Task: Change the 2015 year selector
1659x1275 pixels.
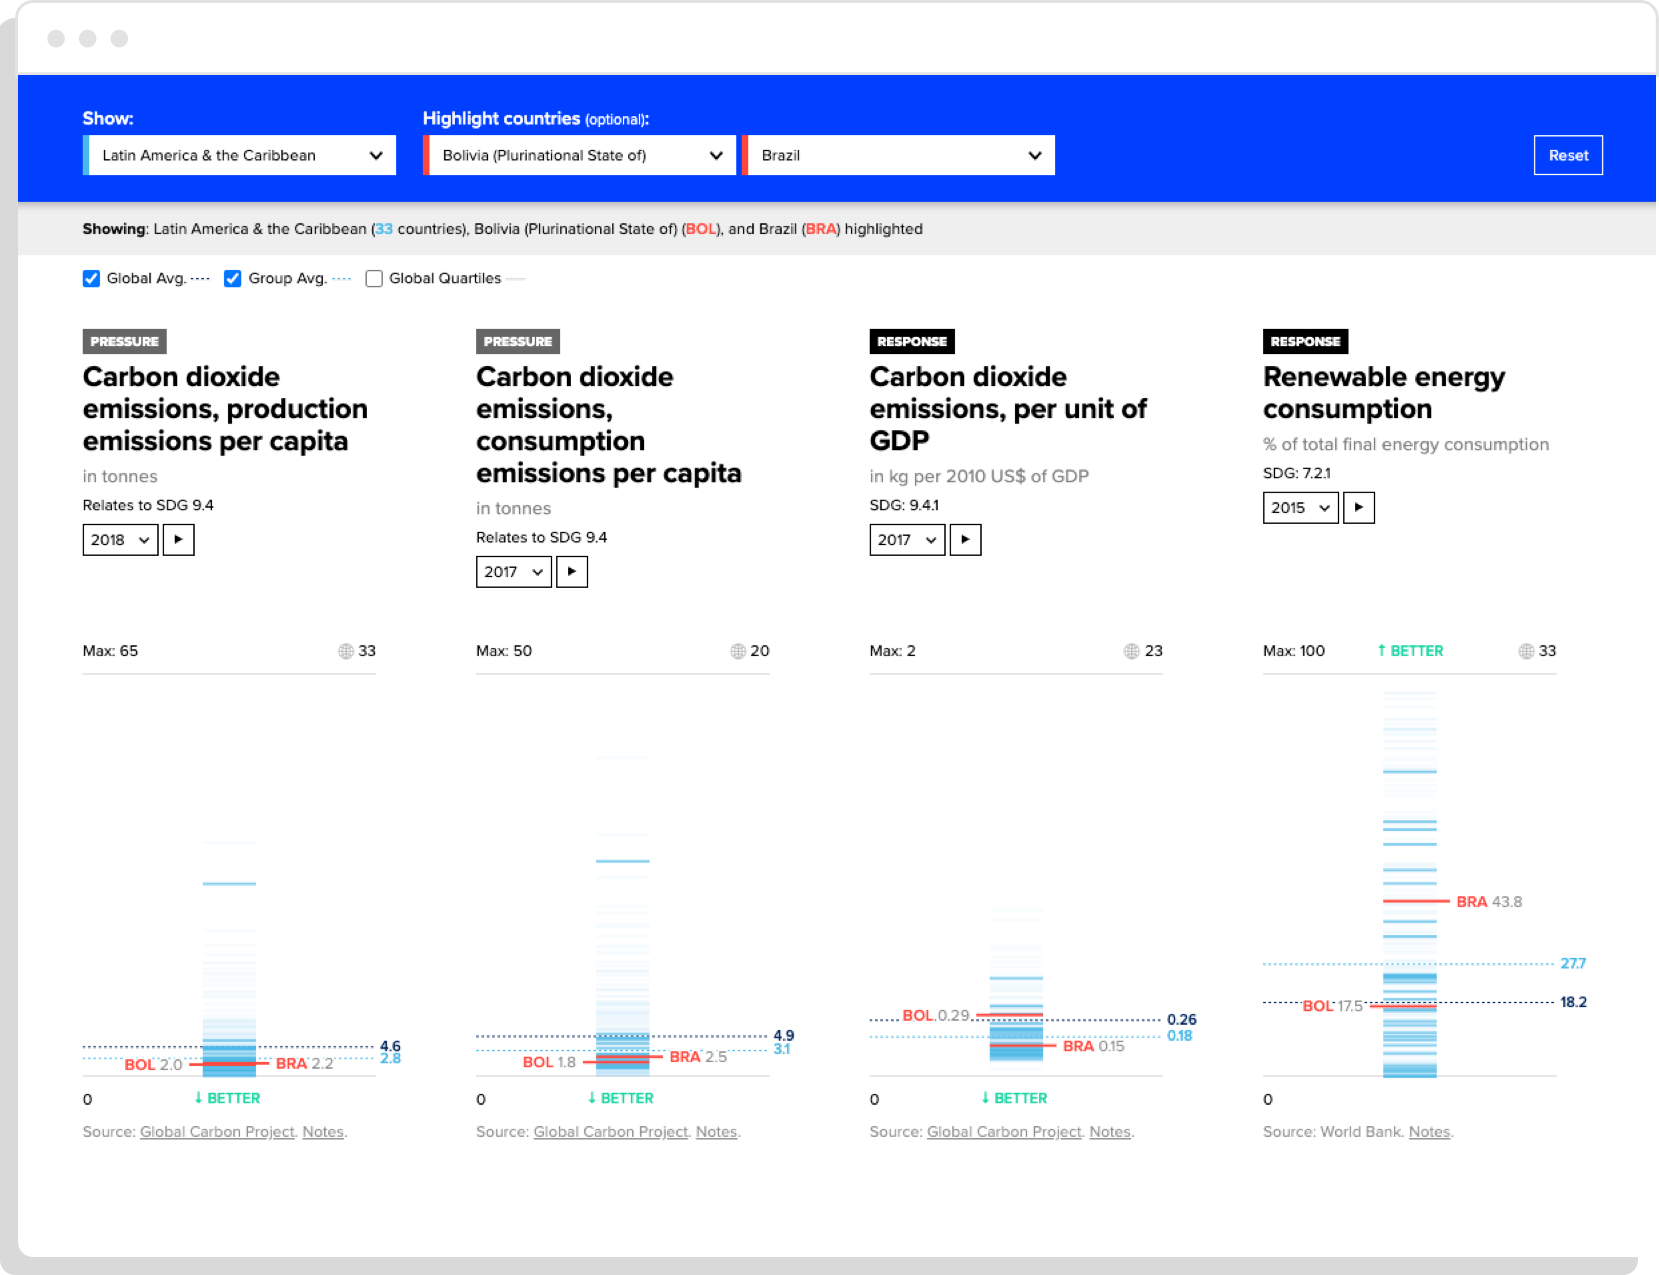Action: point(1300,508)
